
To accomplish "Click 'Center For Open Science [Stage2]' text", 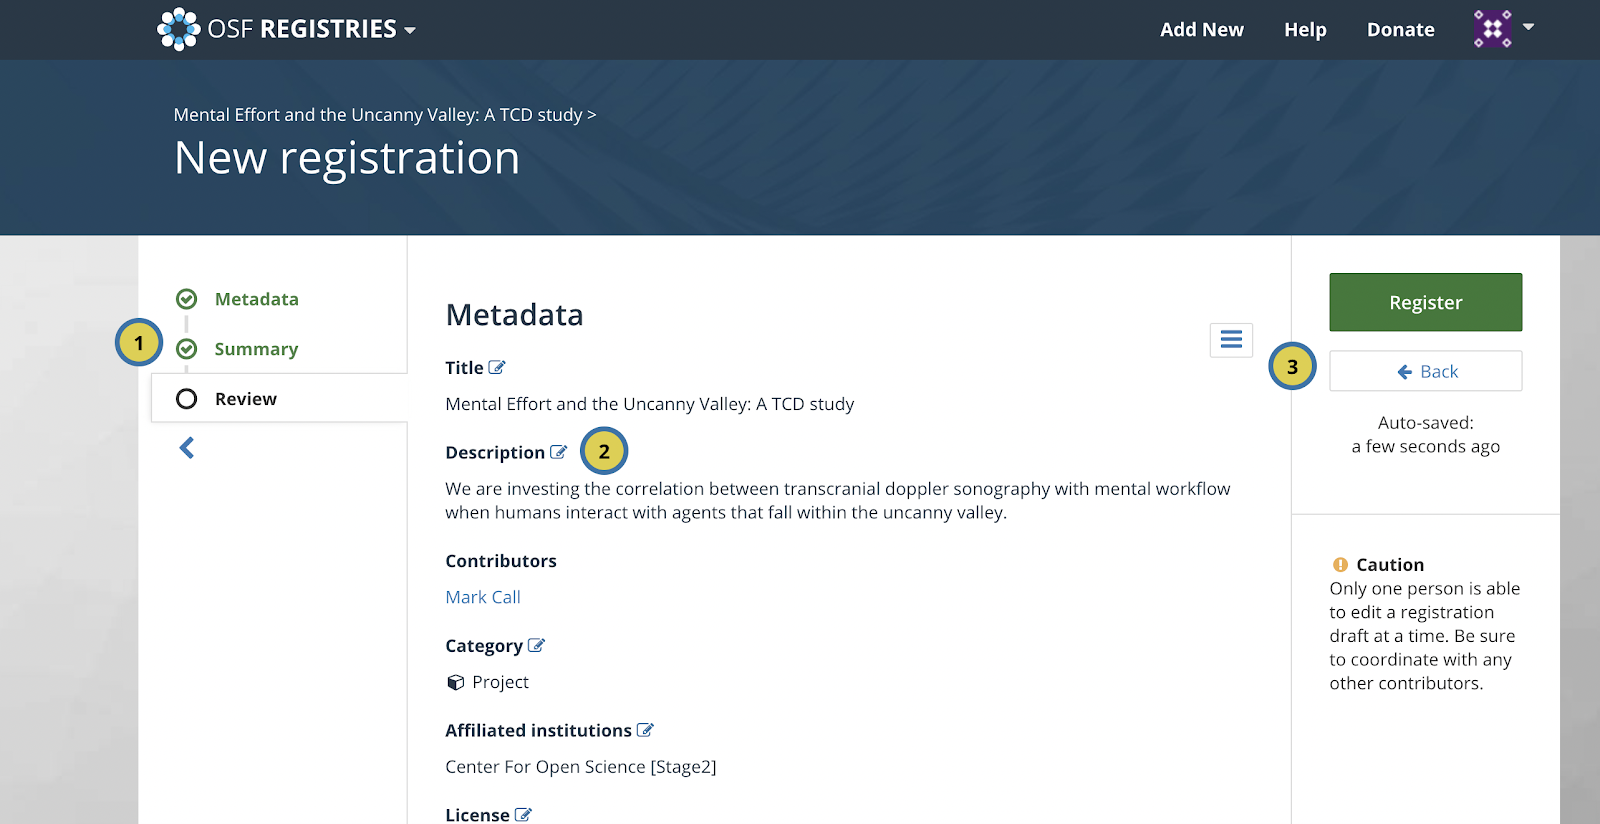I will pyautogui.click(x=581, y=767).
